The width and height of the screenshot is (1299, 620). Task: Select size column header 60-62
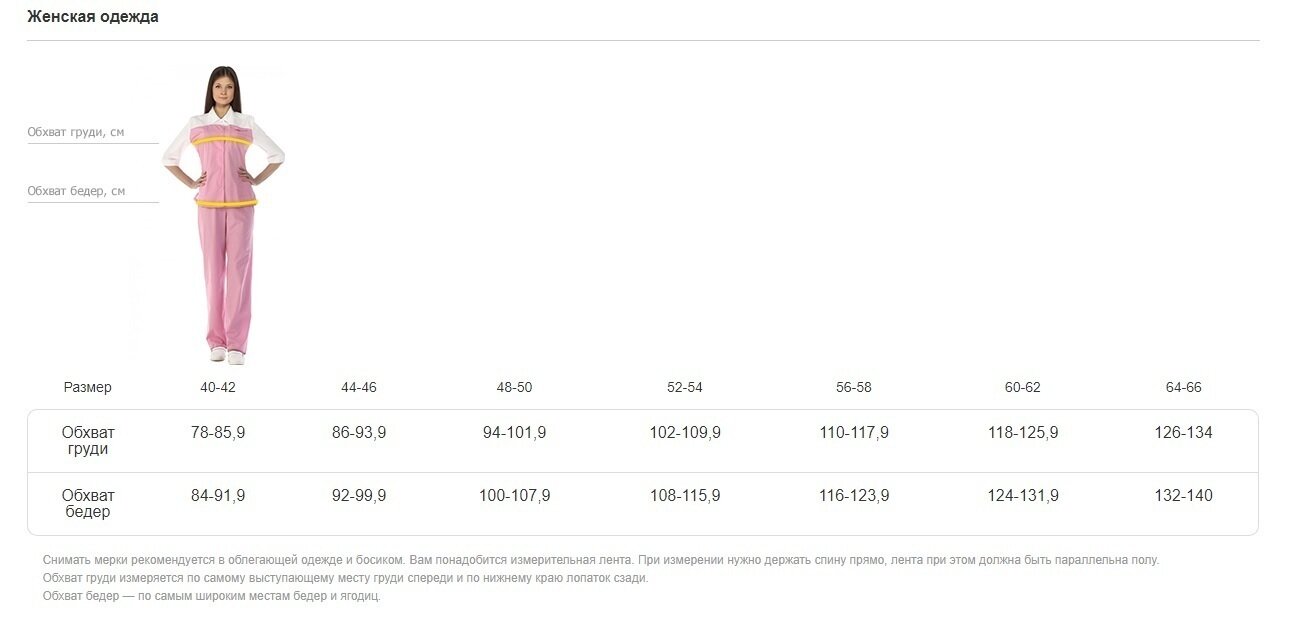point(1023,387)
